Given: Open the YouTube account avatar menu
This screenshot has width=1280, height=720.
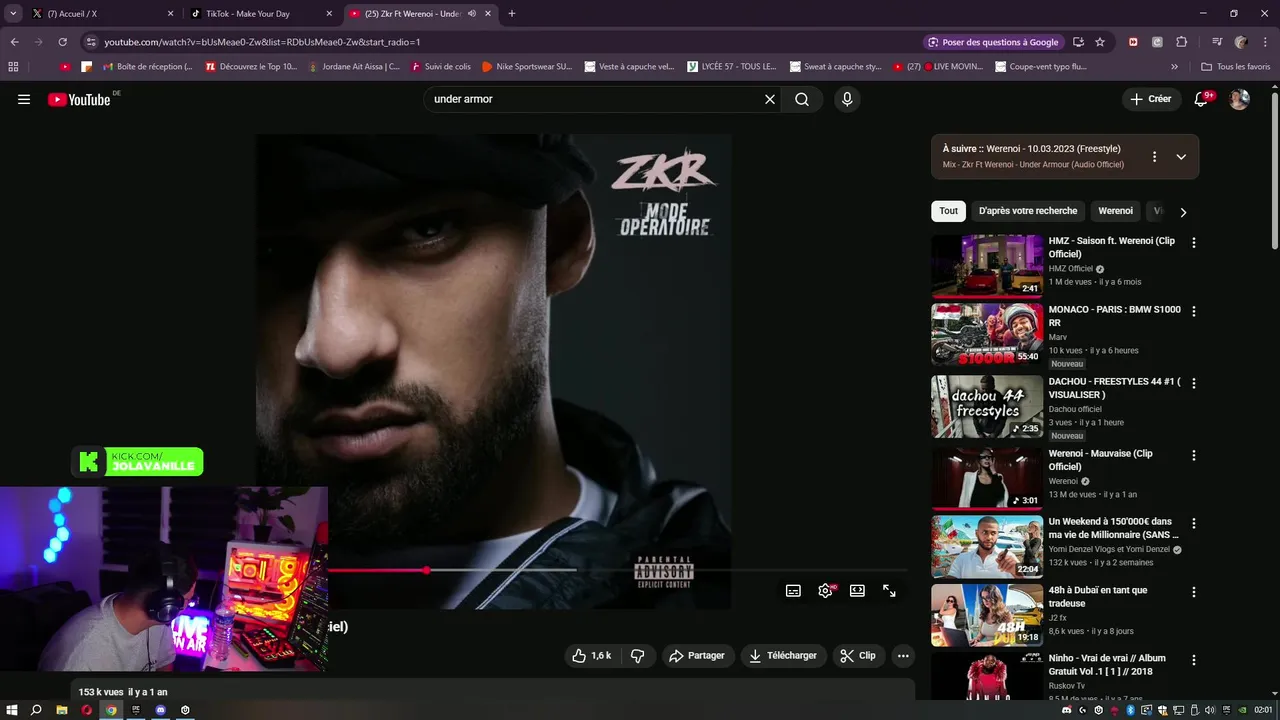Looking at the screenshot, I should (1239, 99).
